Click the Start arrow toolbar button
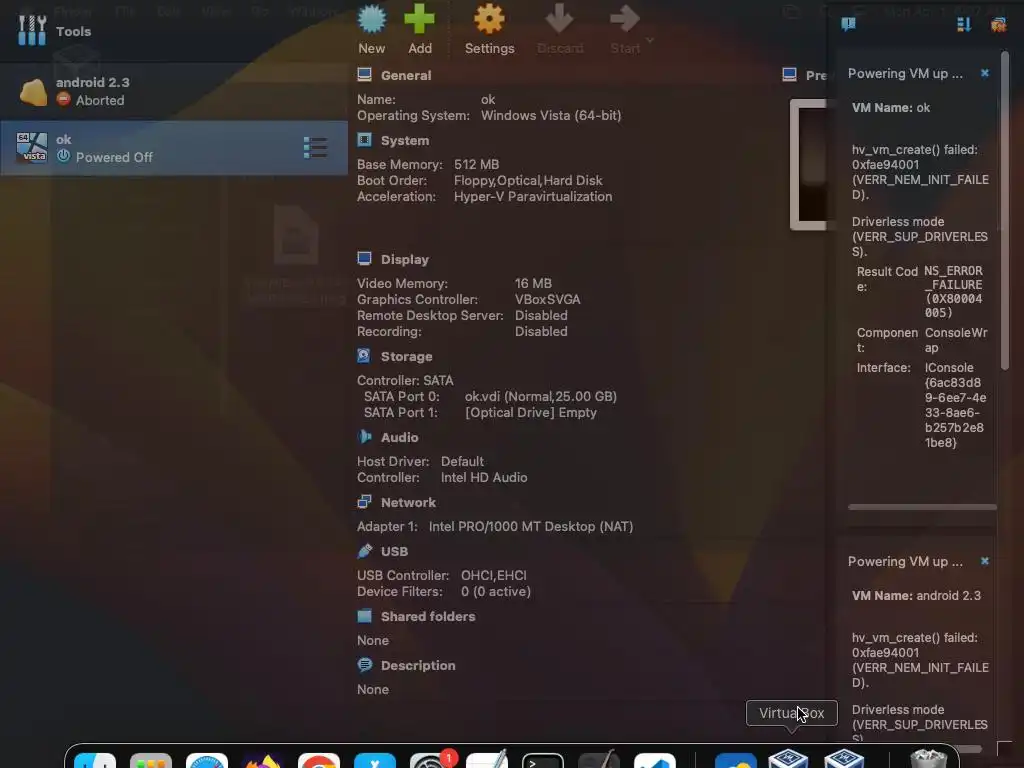This screenshot has height=768, width=1024. [x=625, y=30]
